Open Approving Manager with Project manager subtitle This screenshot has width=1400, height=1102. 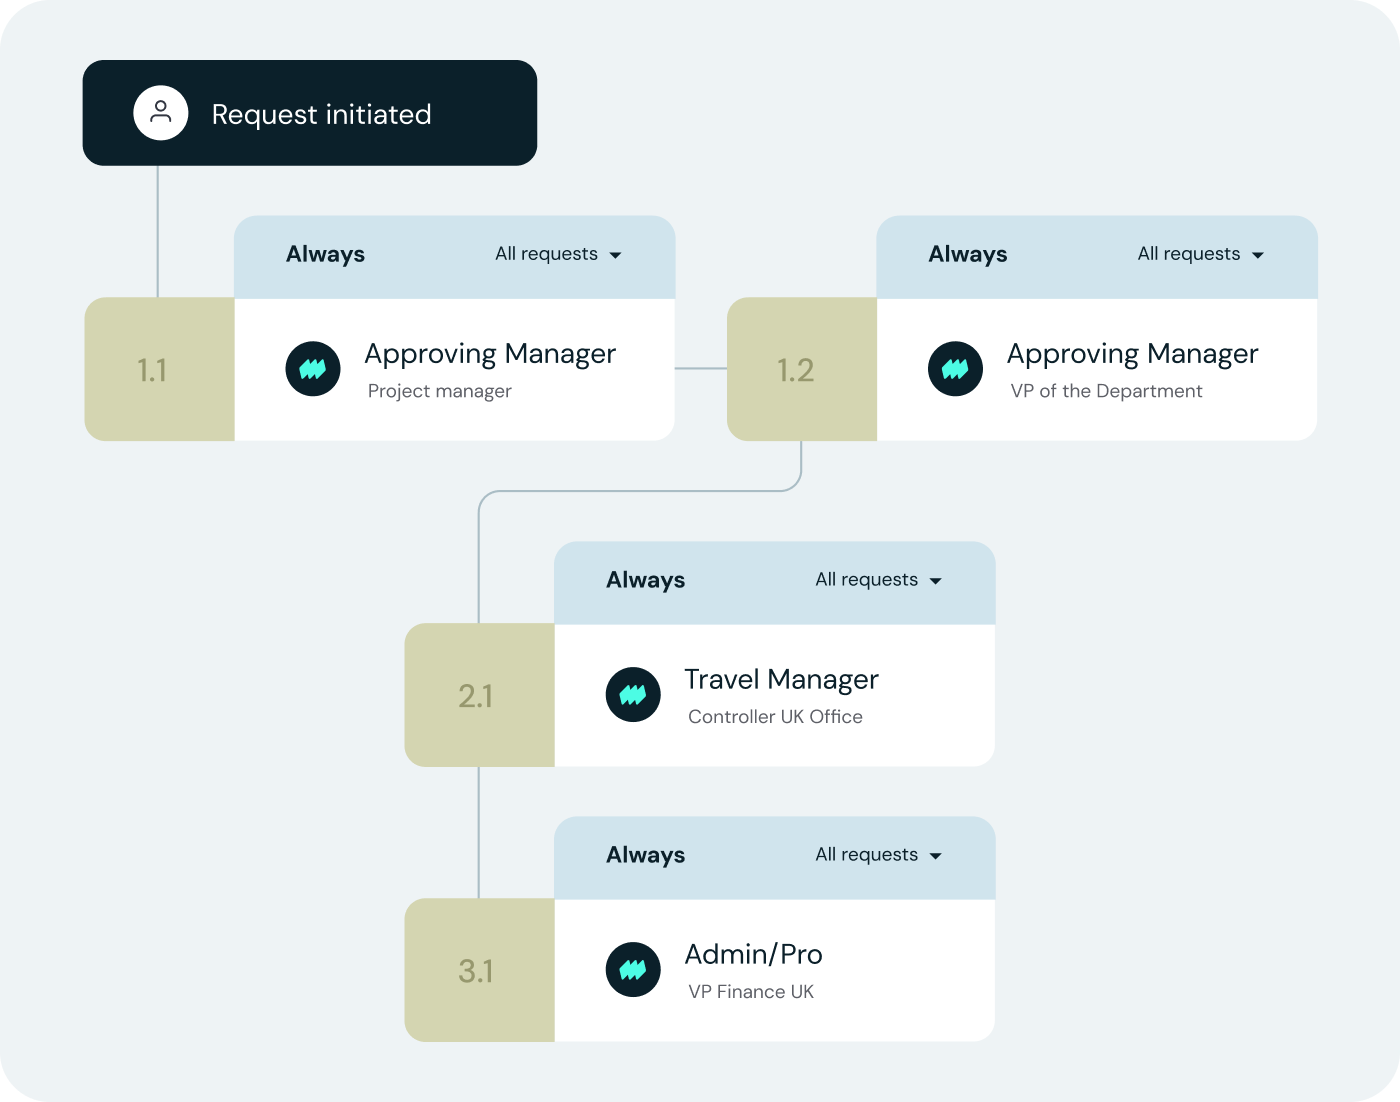[490, 354]
